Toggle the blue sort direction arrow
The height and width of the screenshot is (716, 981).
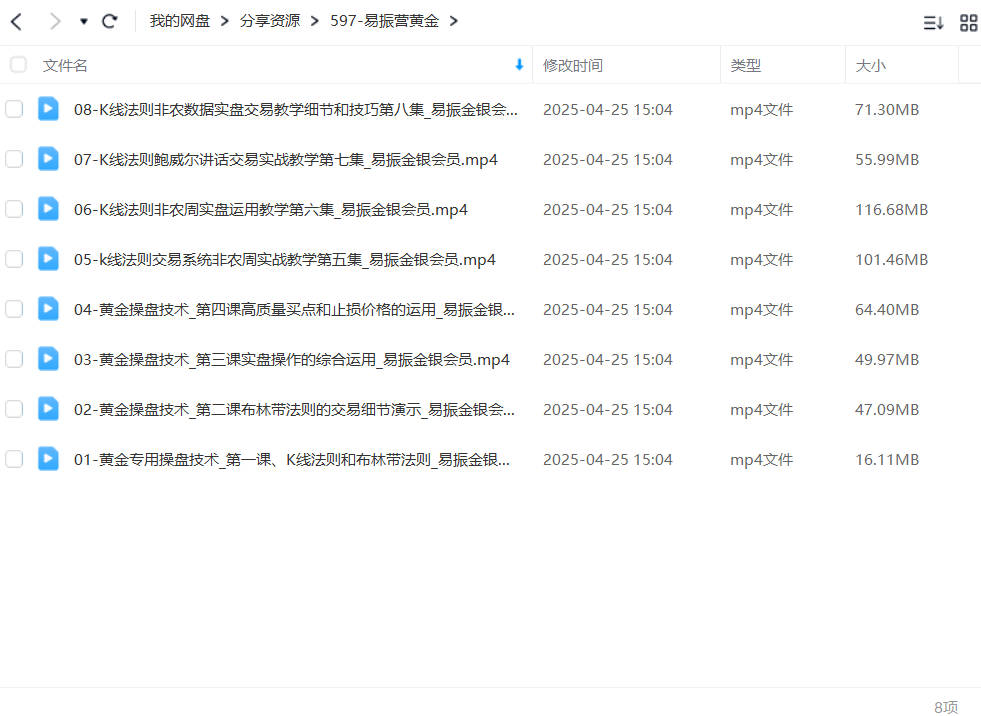pos(519,64)
